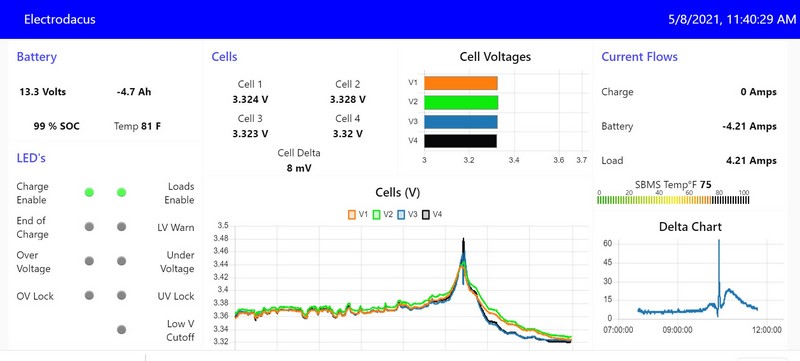The width and height of the screenshot is (800, 361).
Task: Click the Low V Cutoff label
Action: tap(181, 330)
